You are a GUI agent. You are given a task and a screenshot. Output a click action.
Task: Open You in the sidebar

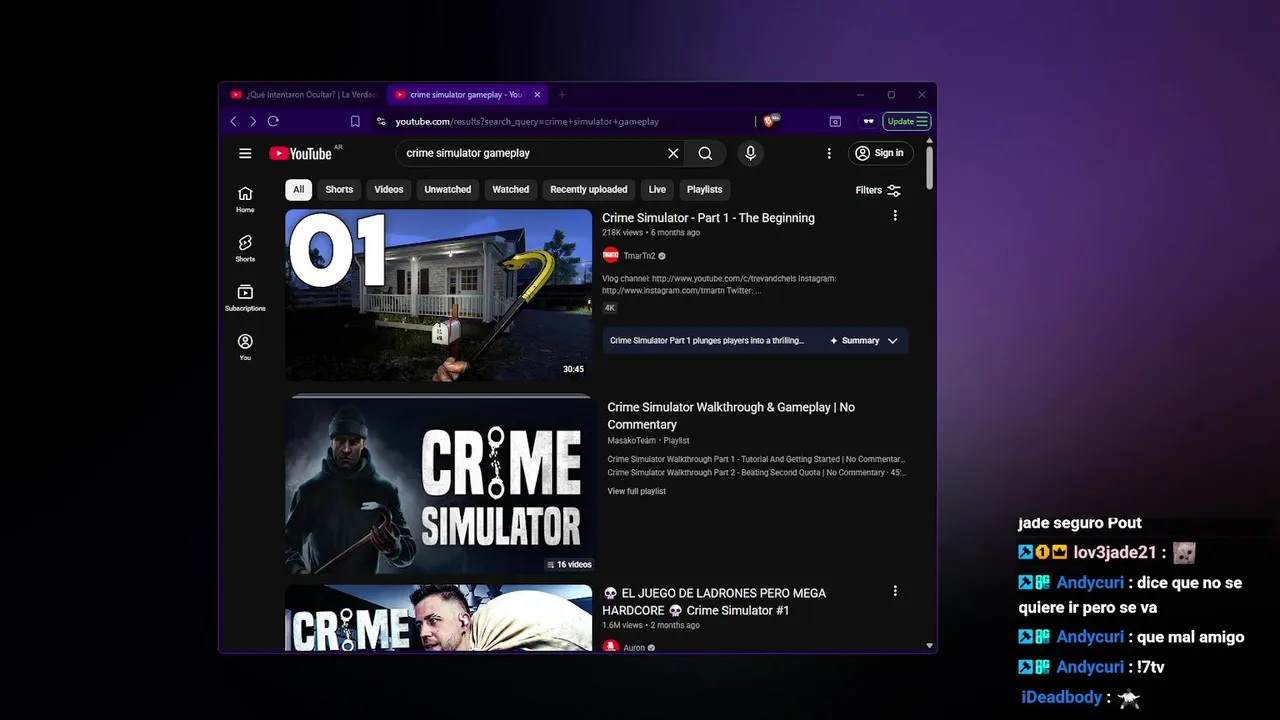245,346
